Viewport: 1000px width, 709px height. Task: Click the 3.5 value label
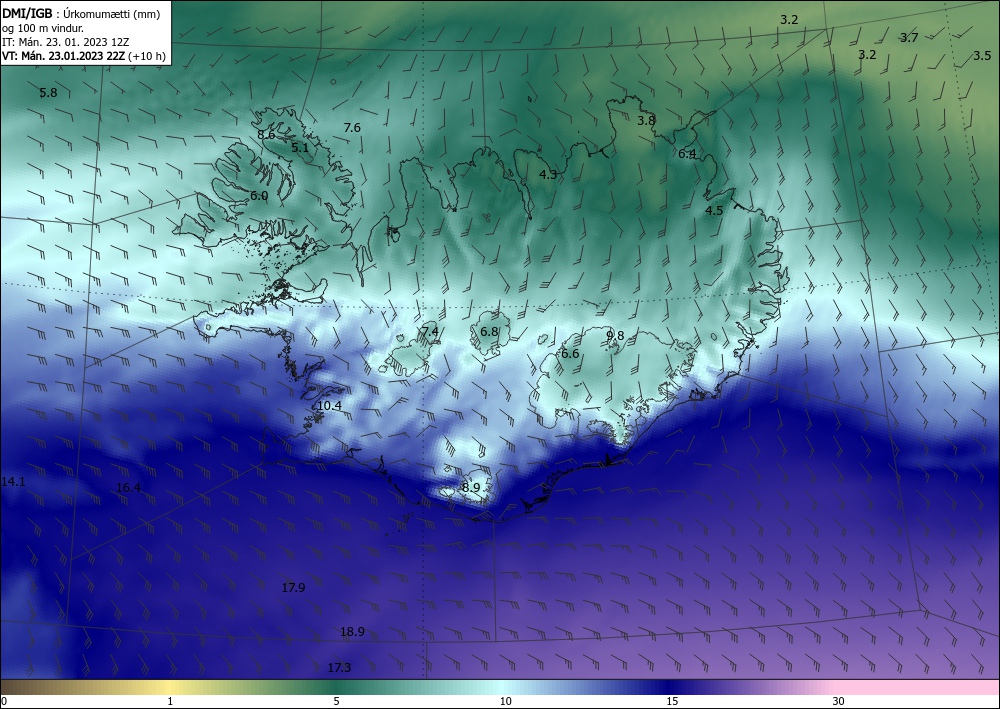click(982, 56)
